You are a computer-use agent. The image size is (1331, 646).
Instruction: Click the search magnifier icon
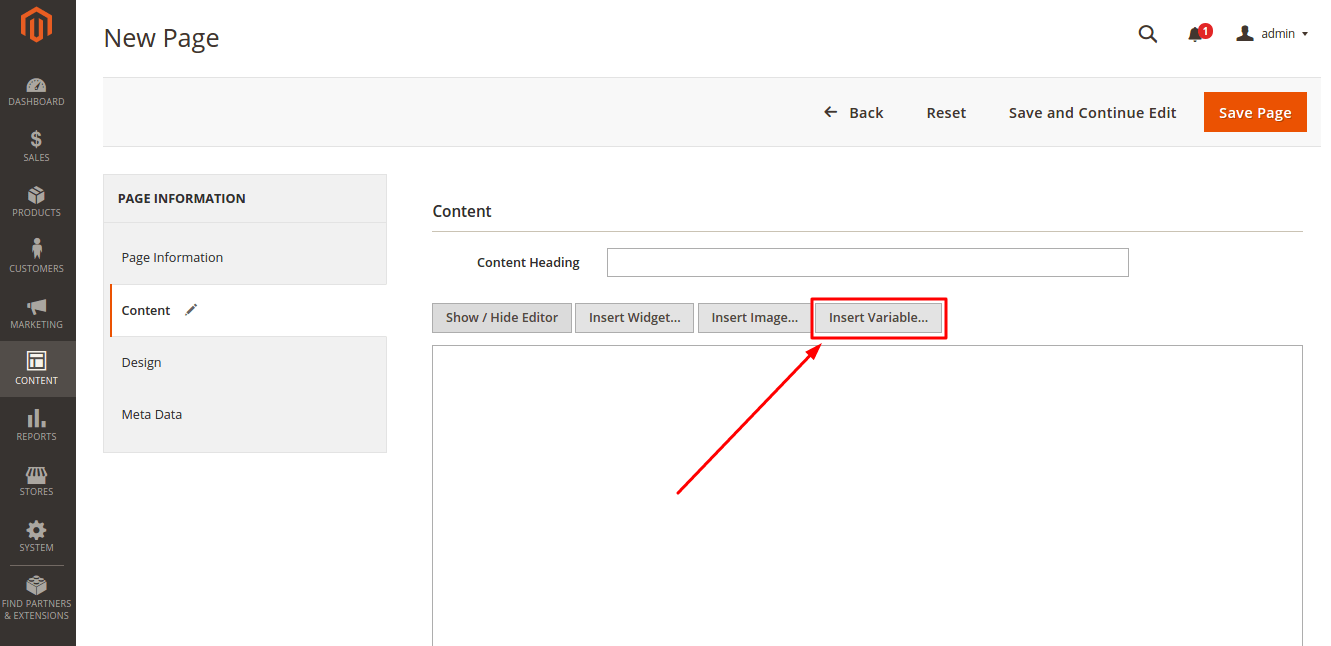click(1148, 34)
